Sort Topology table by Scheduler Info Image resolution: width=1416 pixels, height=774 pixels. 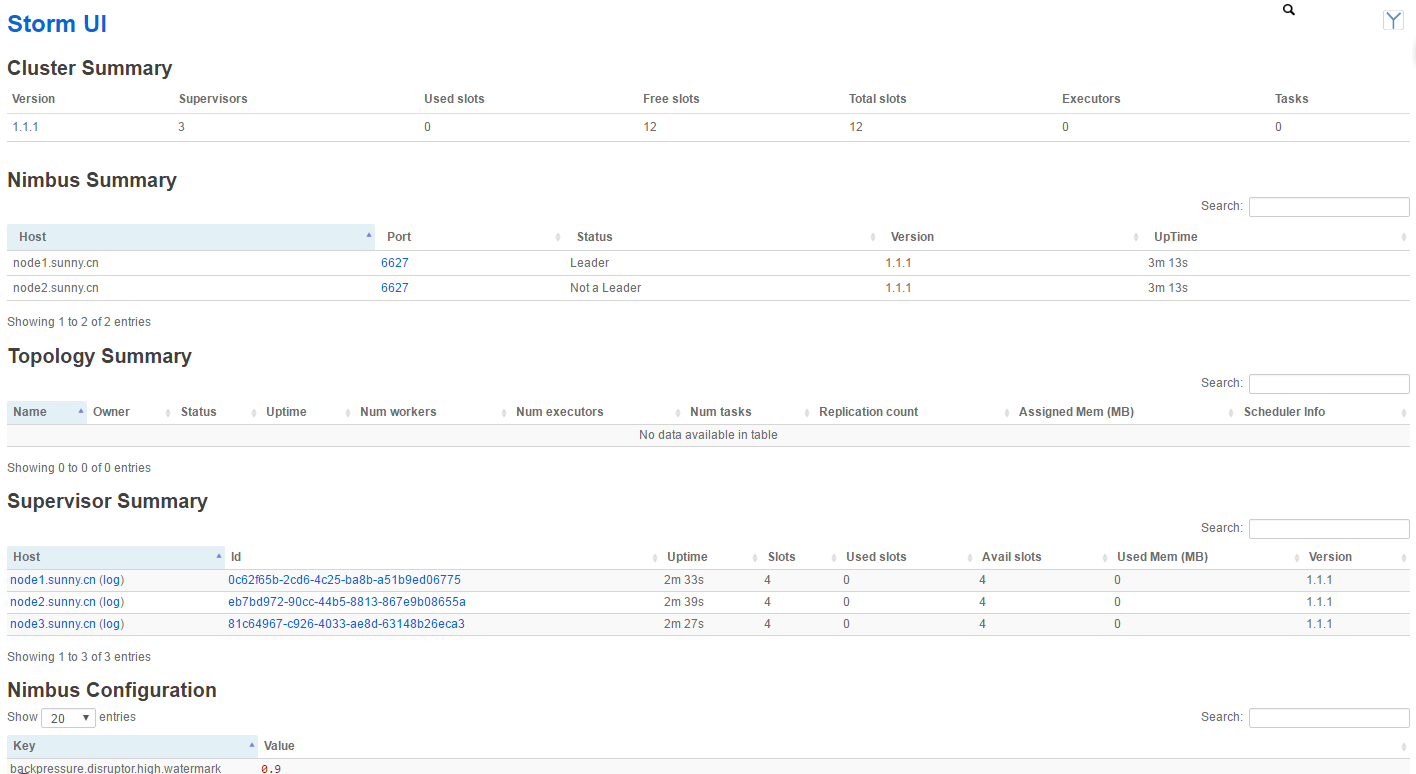tap(1324, 412)
